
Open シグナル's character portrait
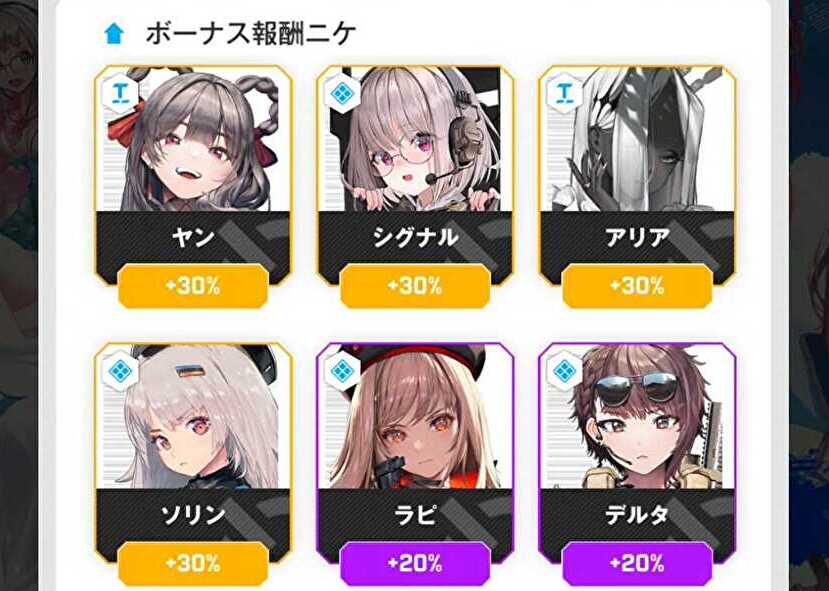[416, 139]
